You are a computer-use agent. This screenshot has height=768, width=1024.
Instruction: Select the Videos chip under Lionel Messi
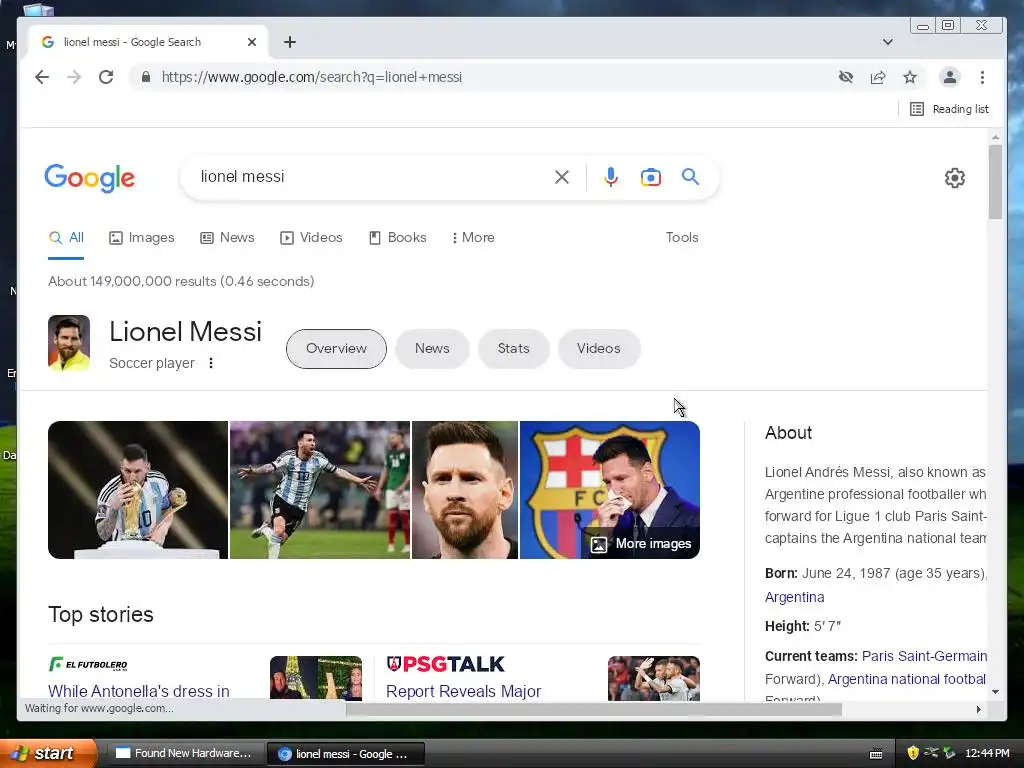[x=599, y=349]
